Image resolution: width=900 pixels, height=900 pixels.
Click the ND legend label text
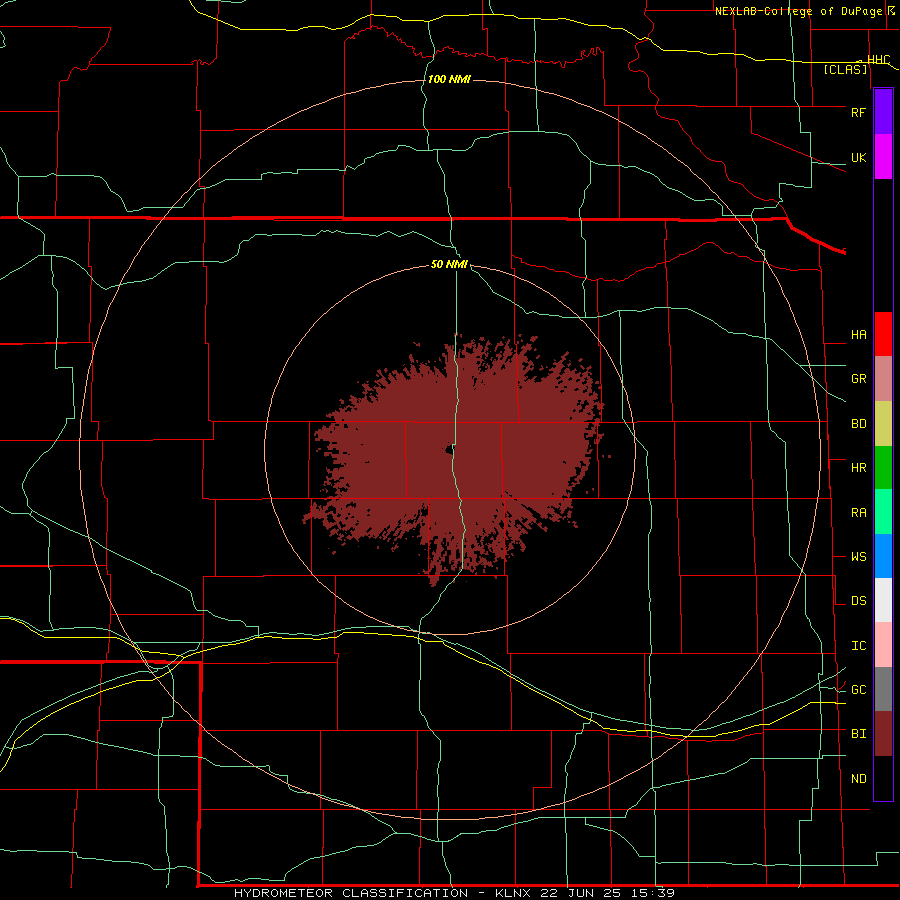[x=858, y=779]
